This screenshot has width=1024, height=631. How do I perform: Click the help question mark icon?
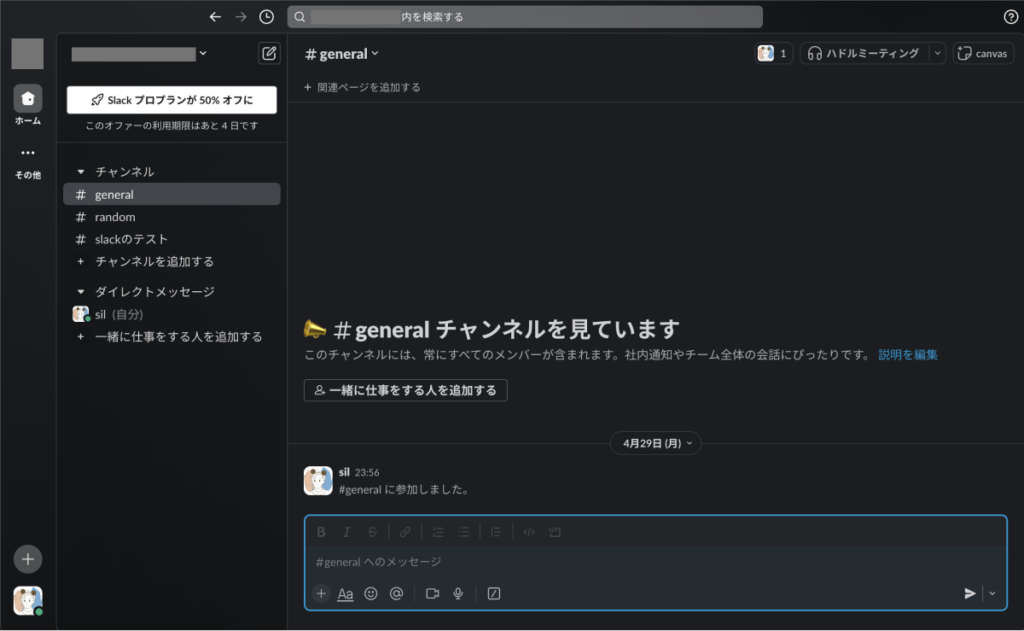click(x=1010, y=17)
